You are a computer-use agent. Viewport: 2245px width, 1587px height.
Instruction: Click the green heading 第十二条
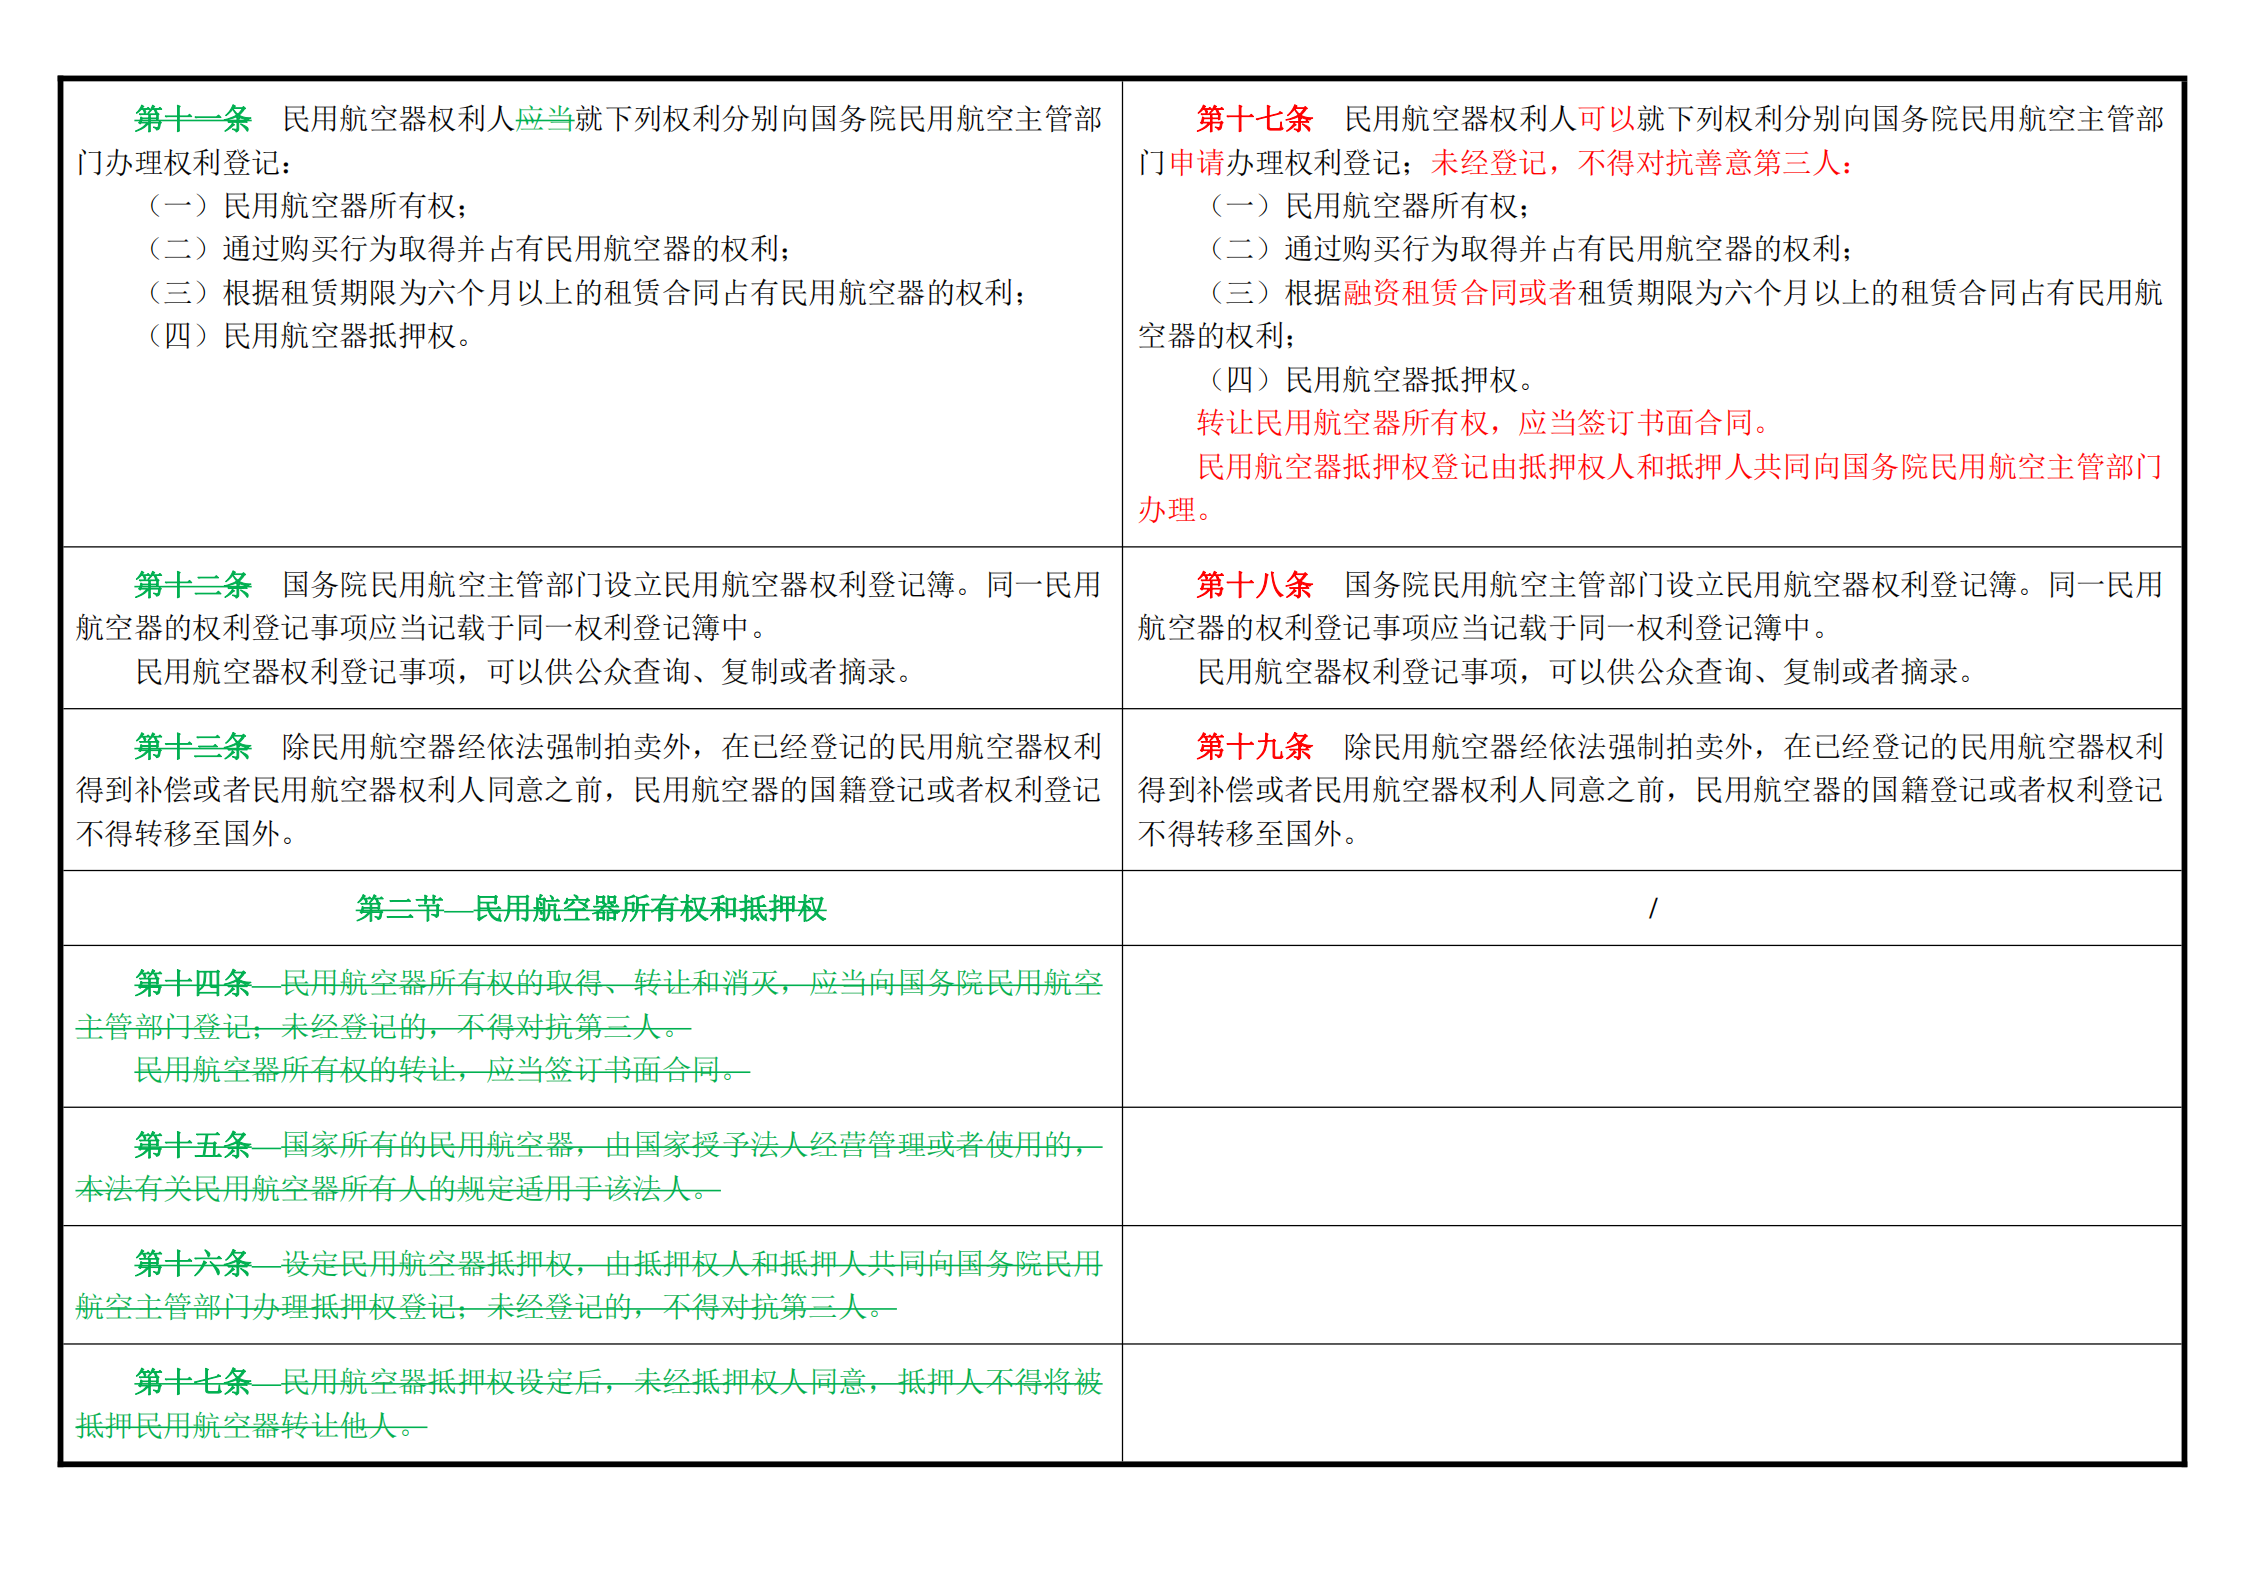click(x=193, y=584)
